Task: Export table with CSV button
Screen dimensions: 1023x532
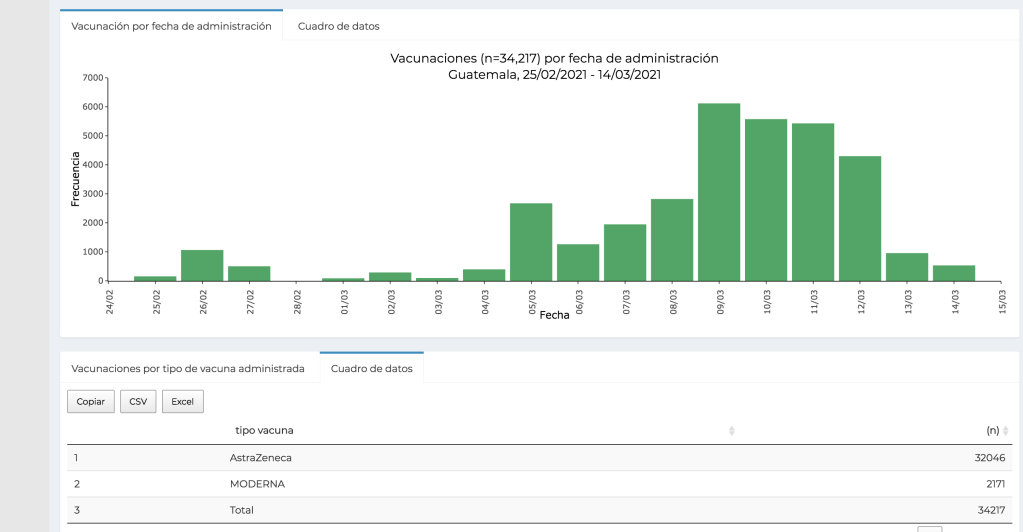Action: pos(138,401)
